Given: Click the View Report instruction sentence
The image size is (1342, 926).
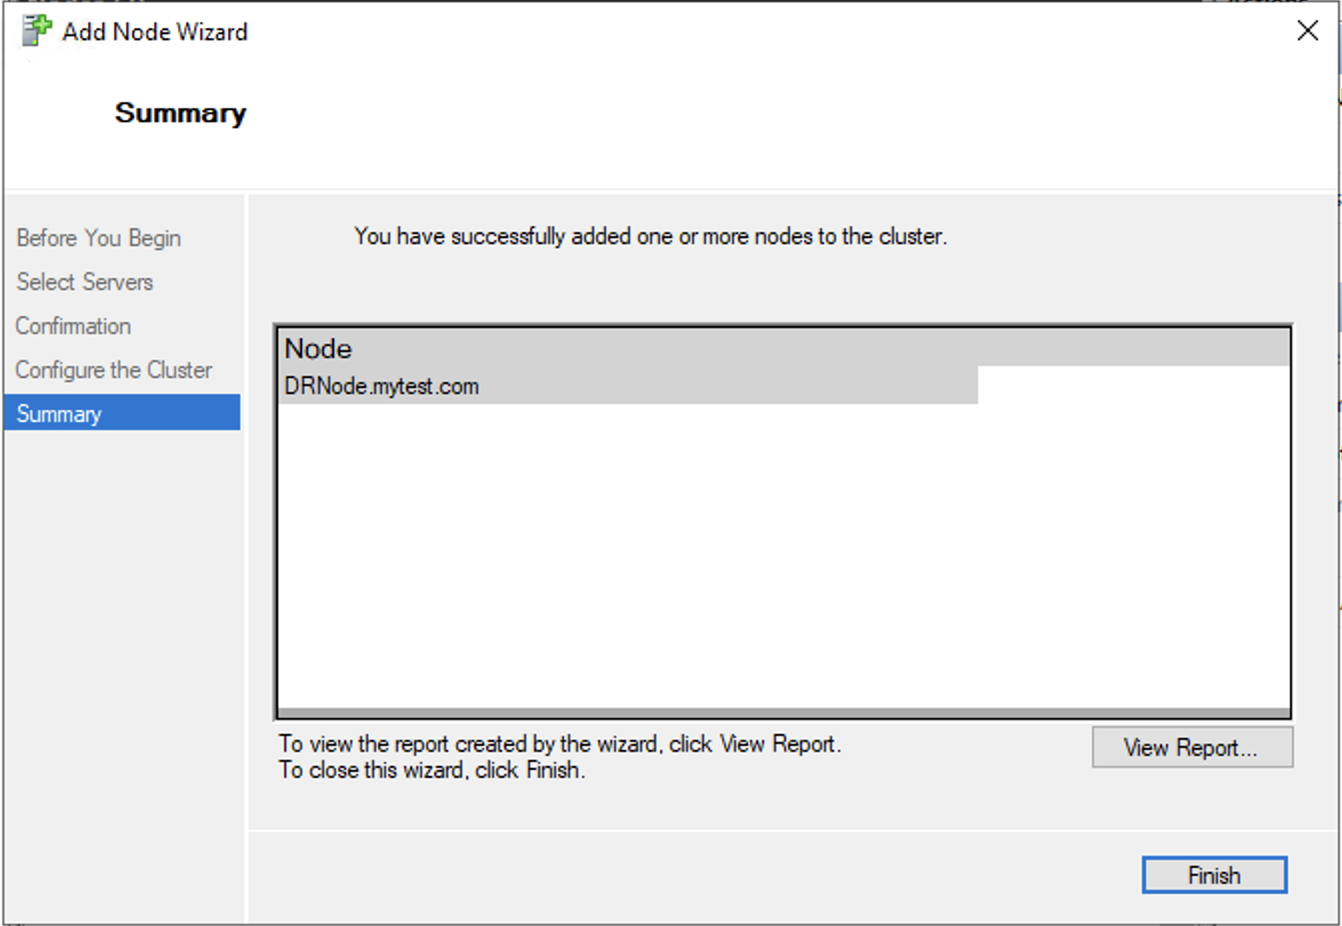Looking at the screenshot, I should (560, 745).
